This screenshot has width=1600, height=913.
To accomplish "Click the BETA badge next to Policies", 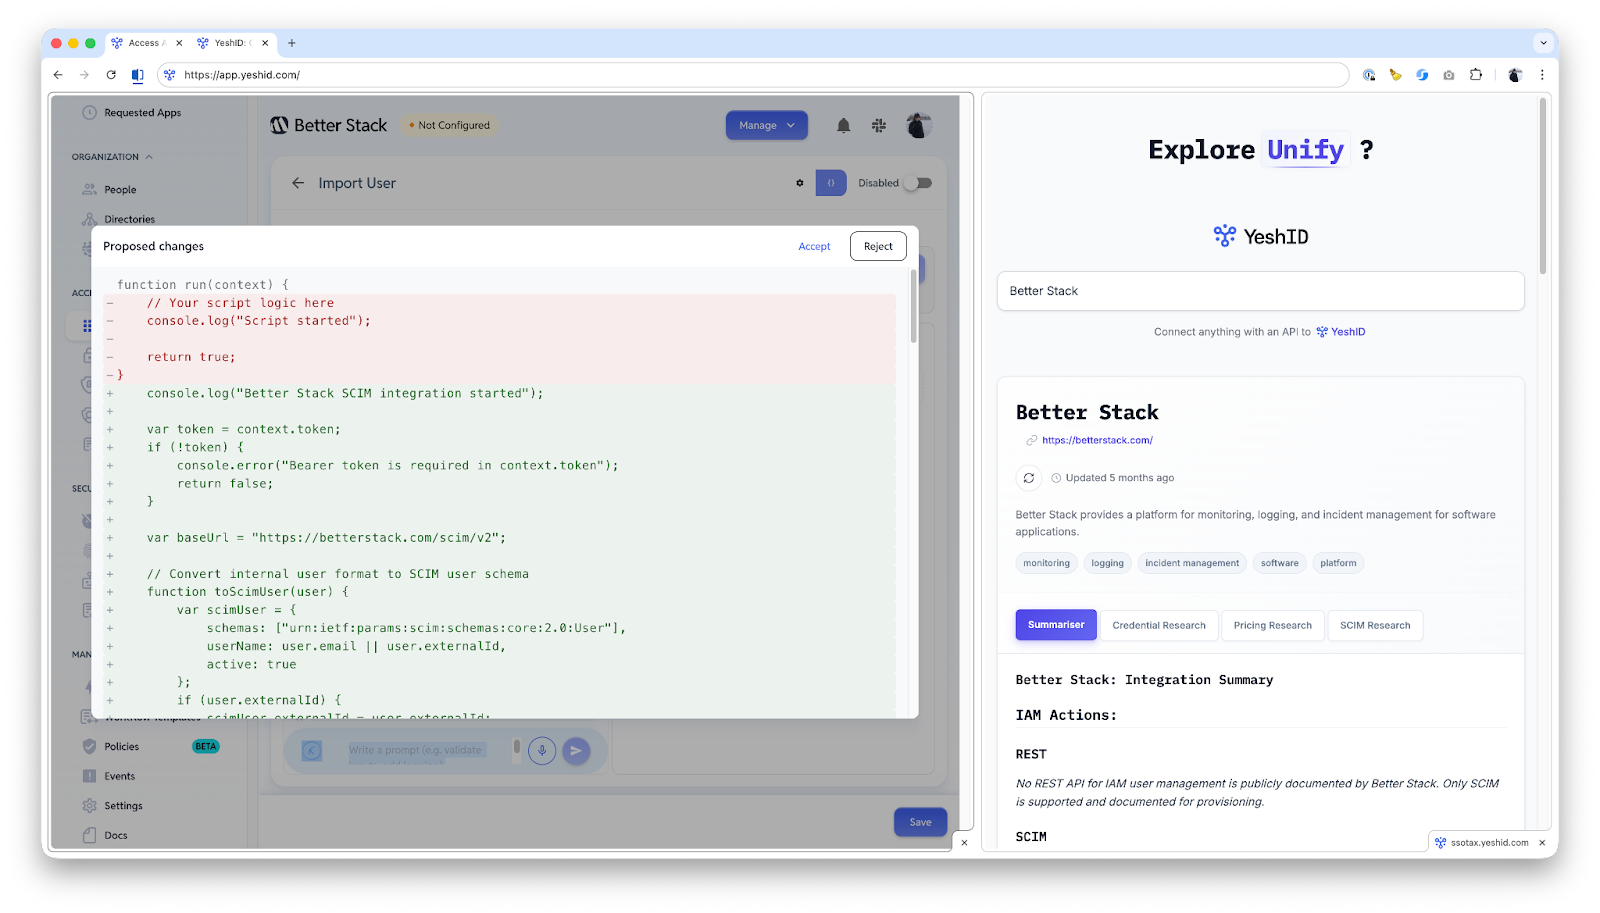I will 206,746.
